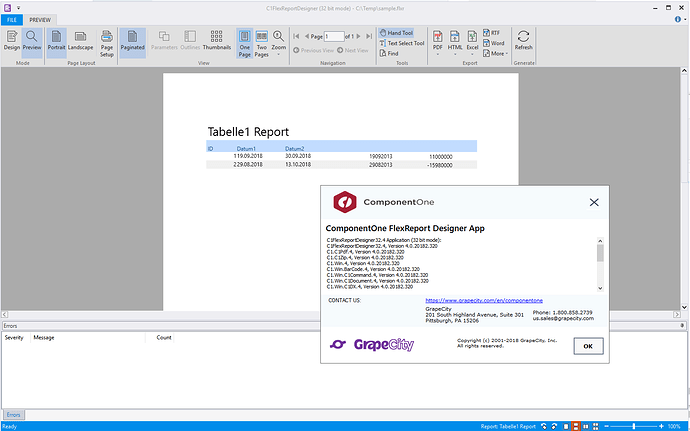Open PDF export dropdown arrow
This screenshot has height=431, width=690.
coord(437,55)
